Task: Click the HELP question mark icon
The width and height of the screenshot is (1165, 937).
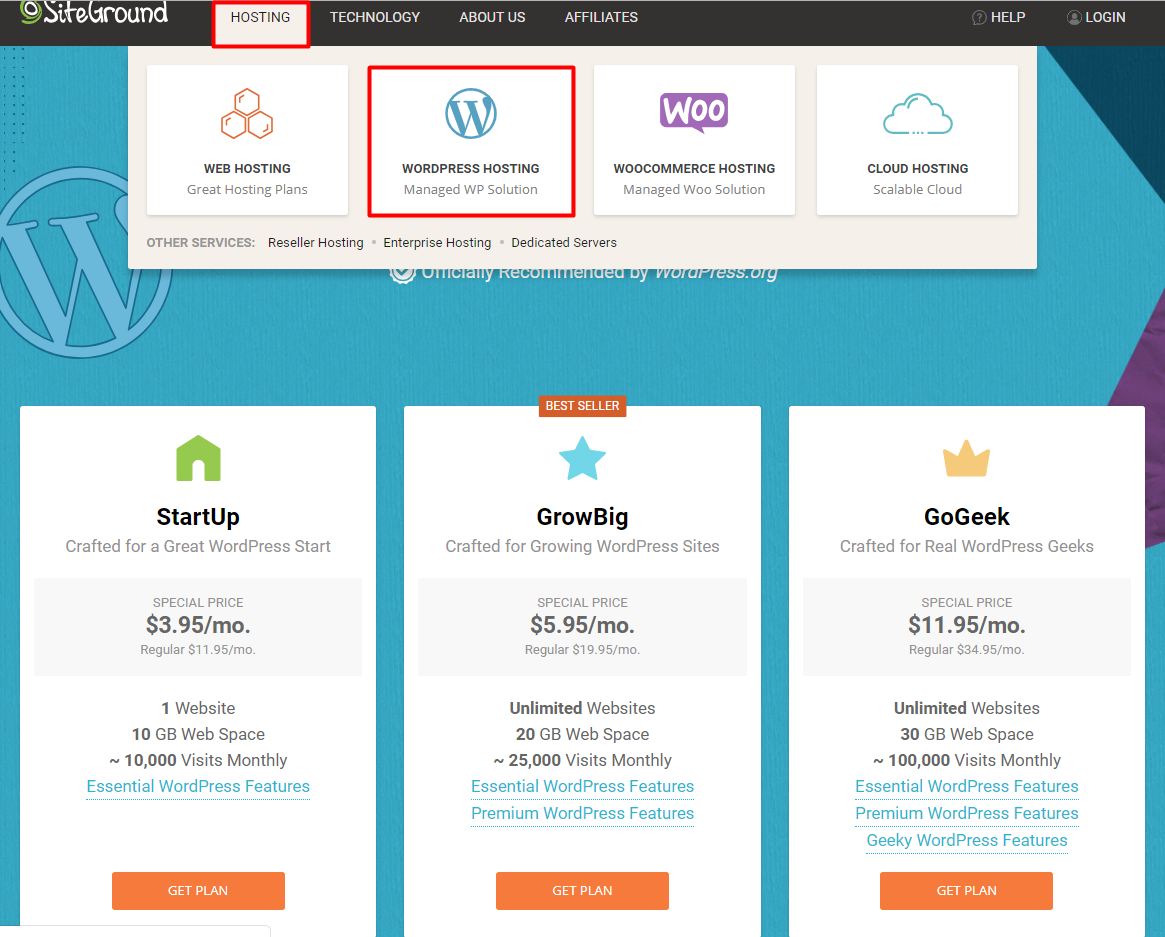Action: pos(979,17)
